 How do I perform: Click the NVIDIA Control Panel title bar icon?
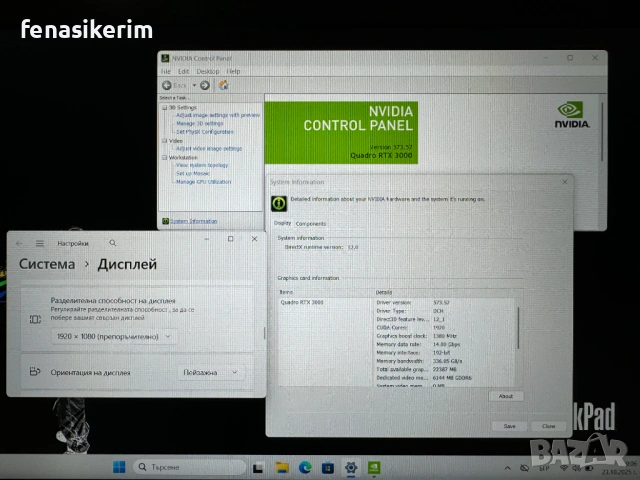[x=165, y=58]
